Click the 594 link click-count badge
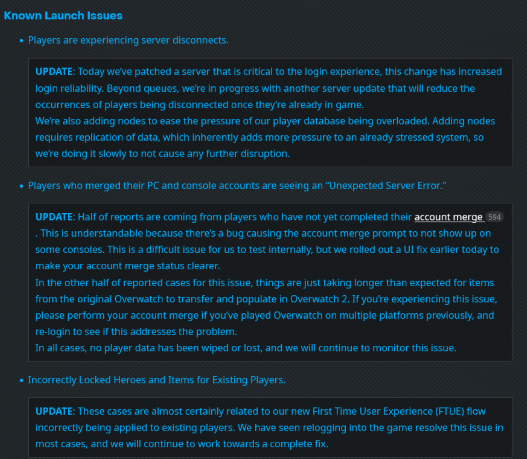The width and height of the screenshot is (527, 459). pos(494,217)
